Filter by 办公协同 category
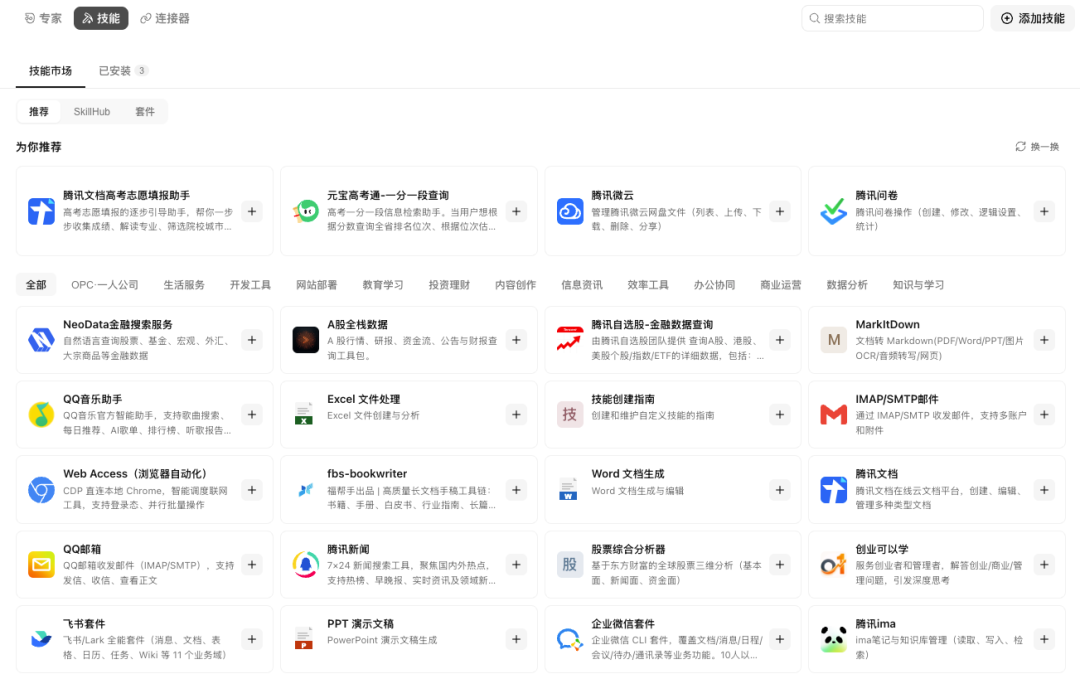This screenshot has height=674, width=1080. (x=714, y=285)
